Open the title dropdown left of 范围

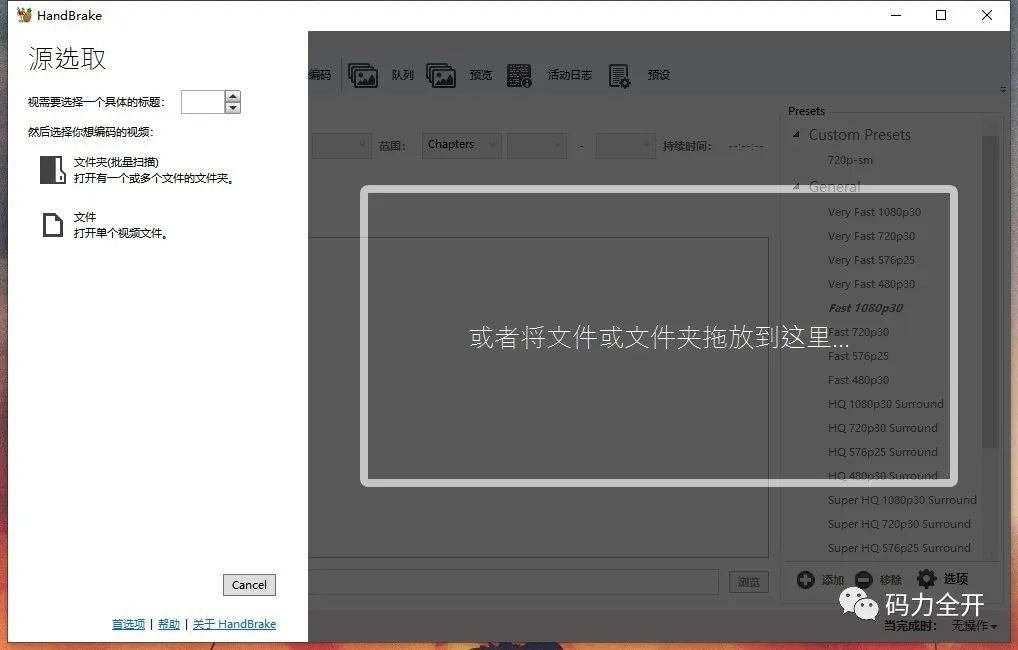click(340, 145)
